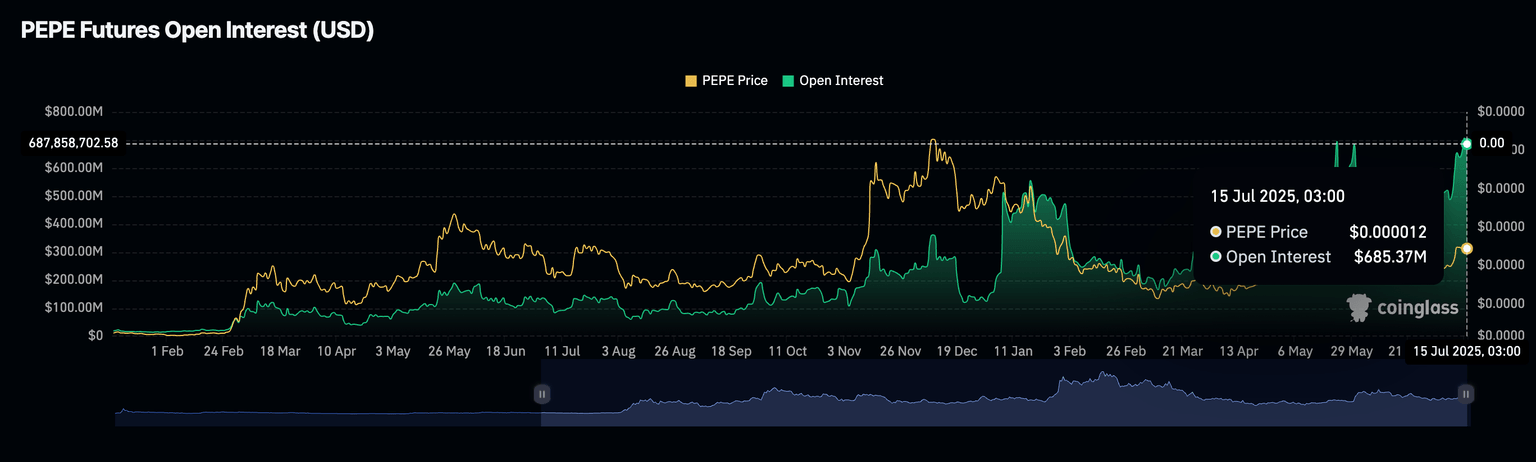Click the 687,858,702.58 crosshair value label
This screenshot has width=1536, height=462.
tap(73, 143)
